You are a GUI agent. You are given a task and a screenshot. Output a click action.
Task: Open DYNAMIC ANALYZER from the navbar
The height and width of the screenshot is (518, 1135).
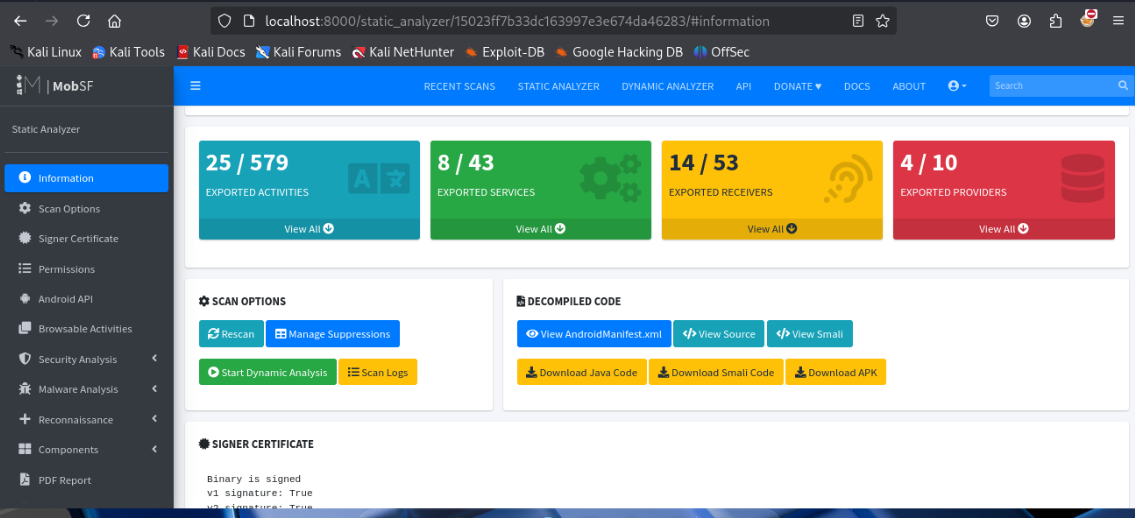pyautogui.click(x=667, y=86)
